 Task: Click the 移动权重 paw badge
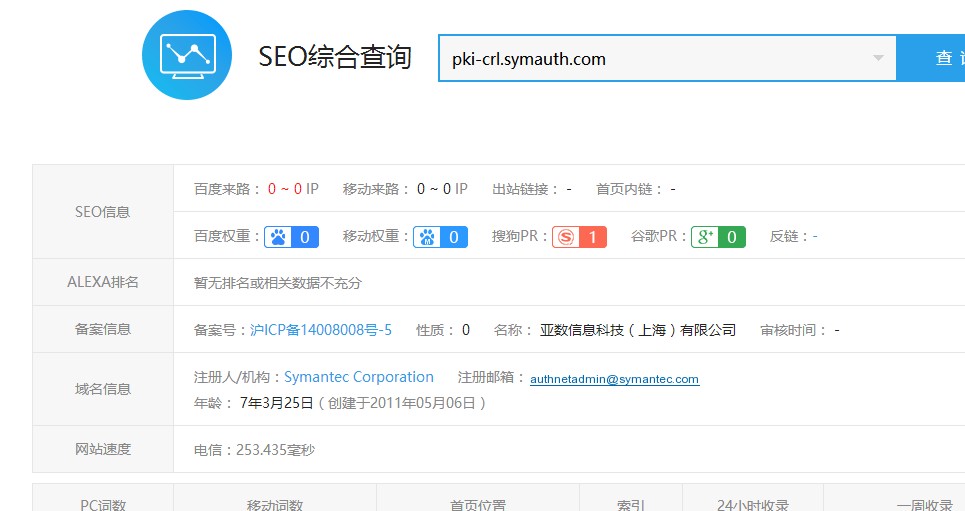pyautogui.click(x=440, y=237)
